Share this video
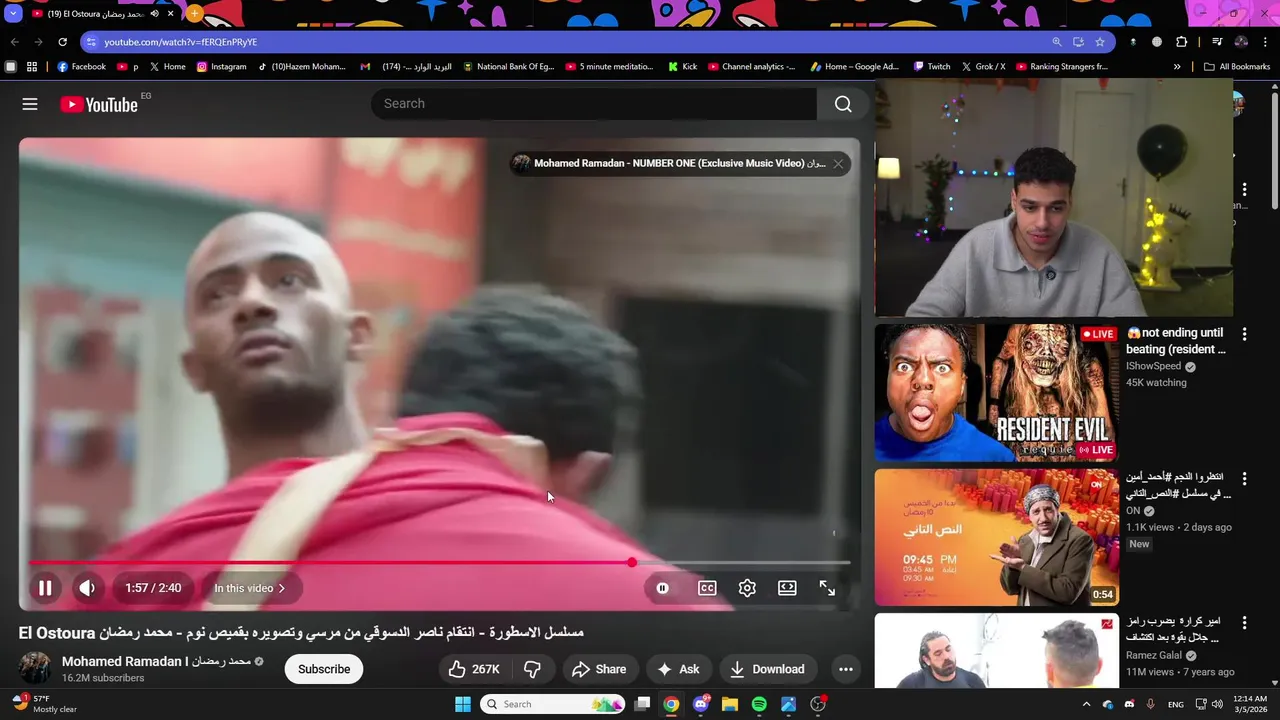The height and width of the screenshot is (720, 1280). tap(599, 669)
